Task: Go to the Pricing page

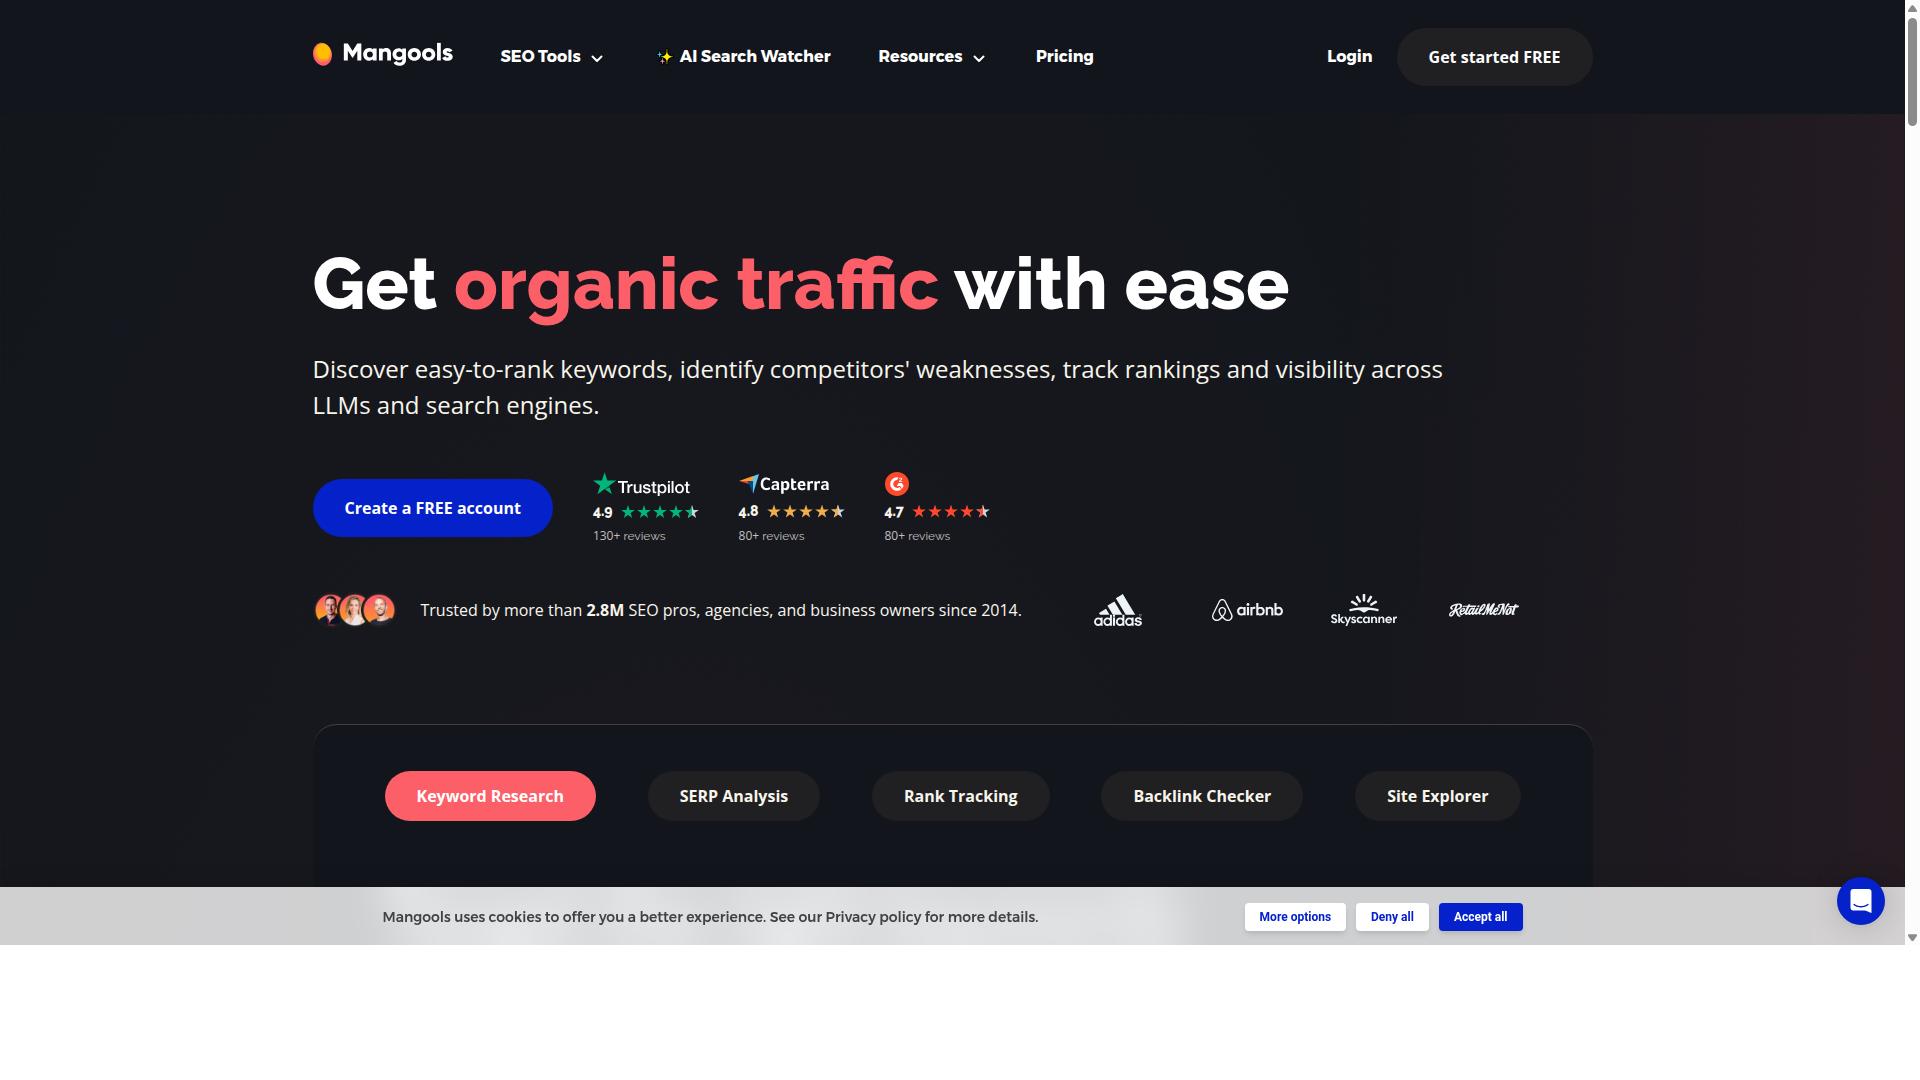Action: 1064,57
